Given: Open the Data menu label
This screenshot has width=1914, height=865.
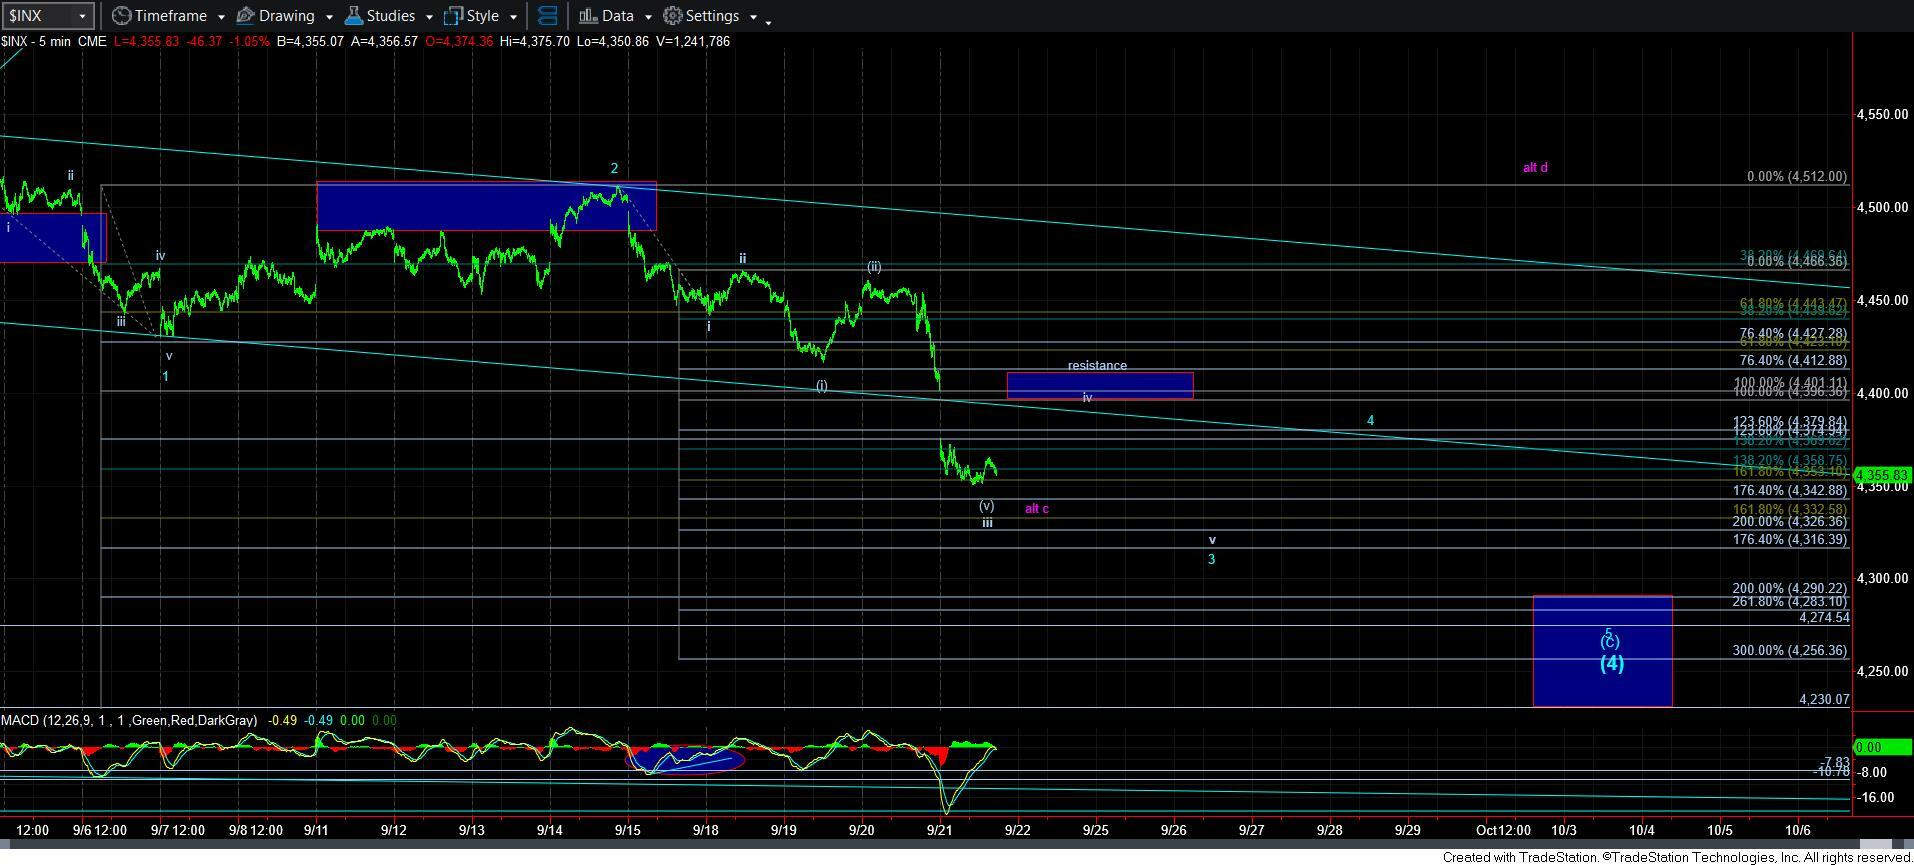Looking at the screenshot, I should pos(617,16).
